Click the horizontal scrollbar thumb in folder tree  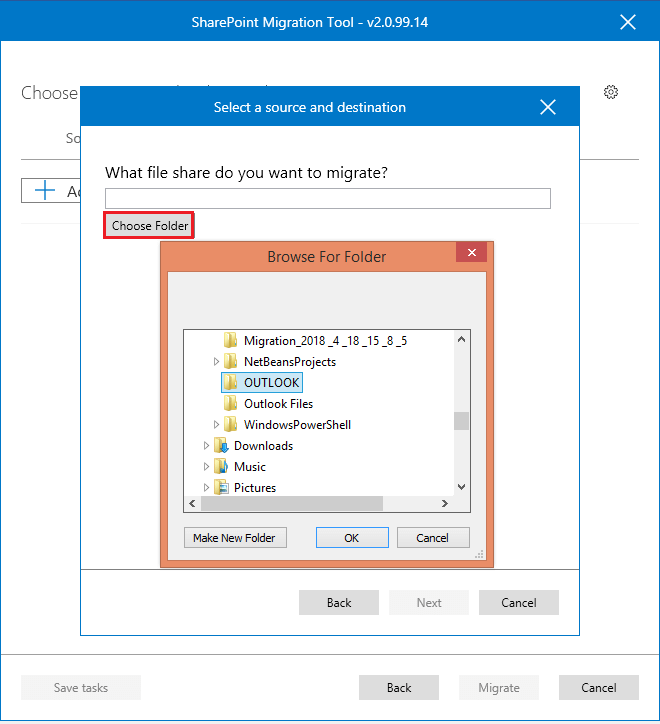pyautogui.click(x=292, y=503)
